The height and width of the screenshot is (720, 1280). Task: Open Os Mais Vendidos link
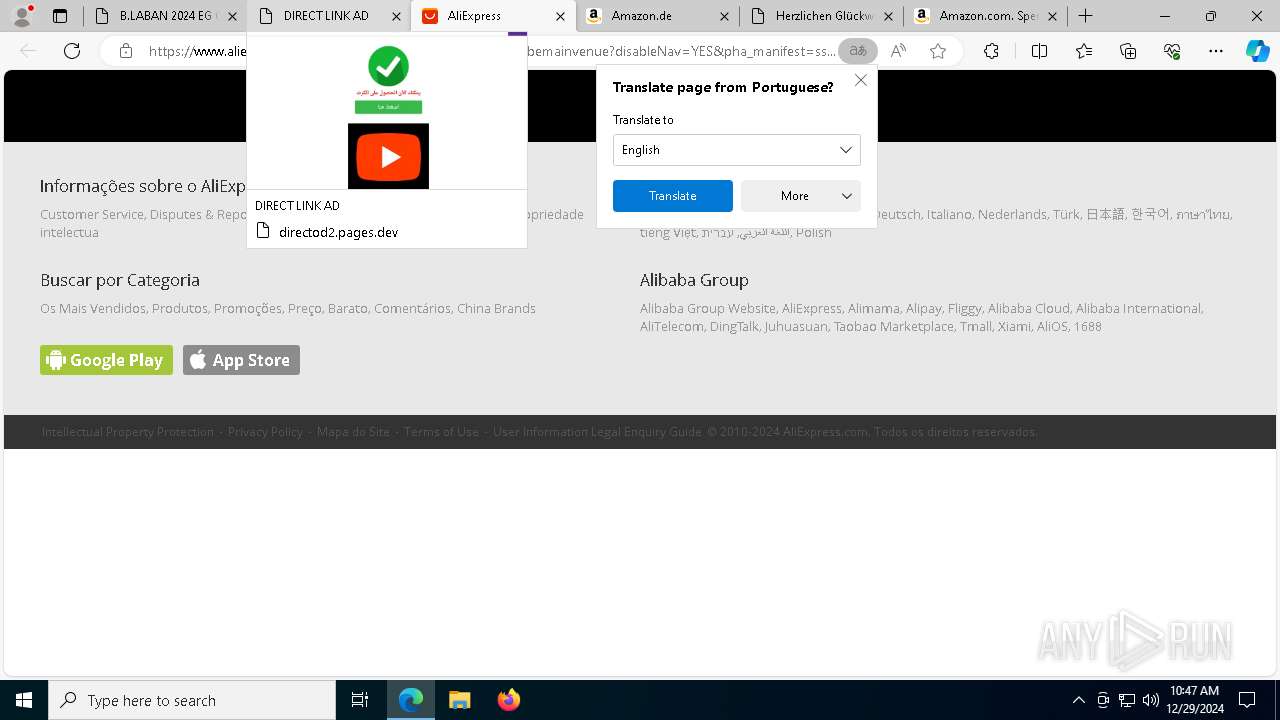coord(93,308)
